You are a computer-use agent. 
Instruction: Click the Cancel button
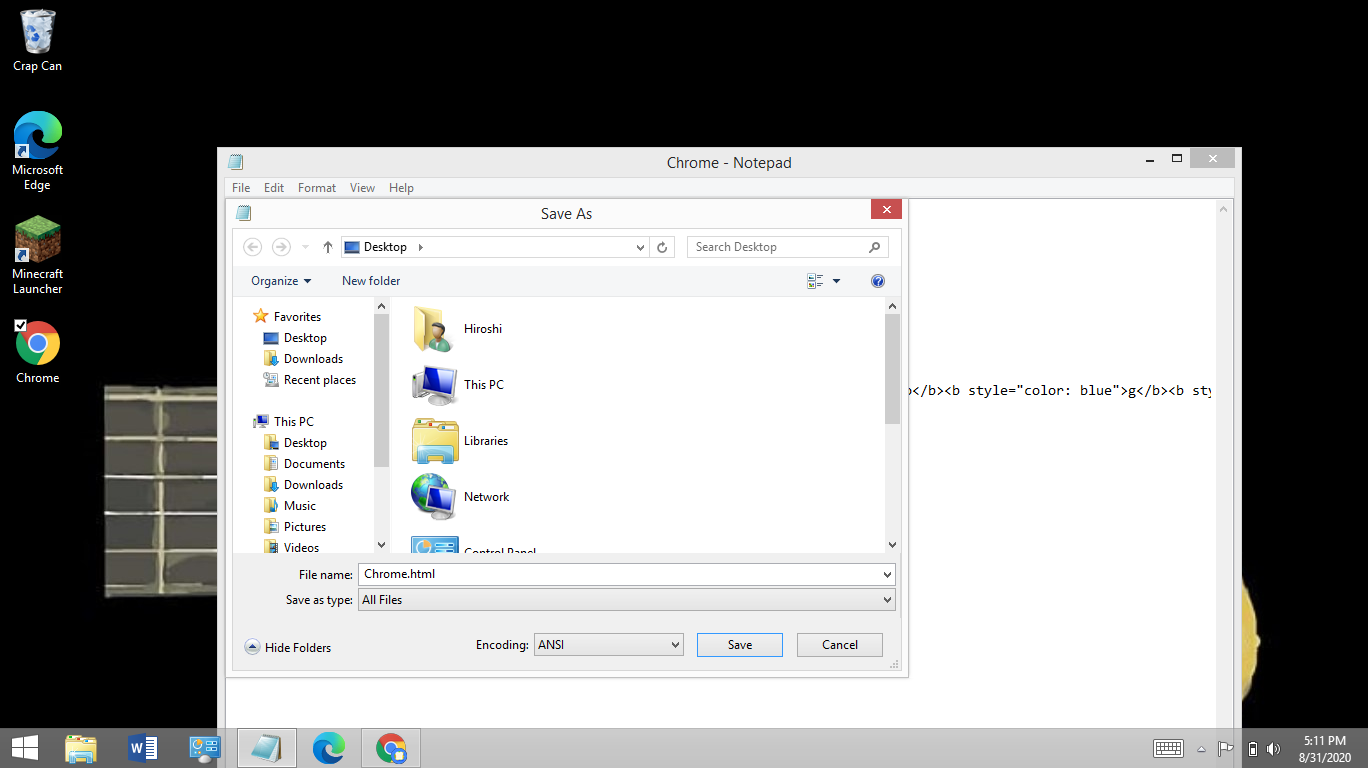pyautogui.click(x=840, y=645)
